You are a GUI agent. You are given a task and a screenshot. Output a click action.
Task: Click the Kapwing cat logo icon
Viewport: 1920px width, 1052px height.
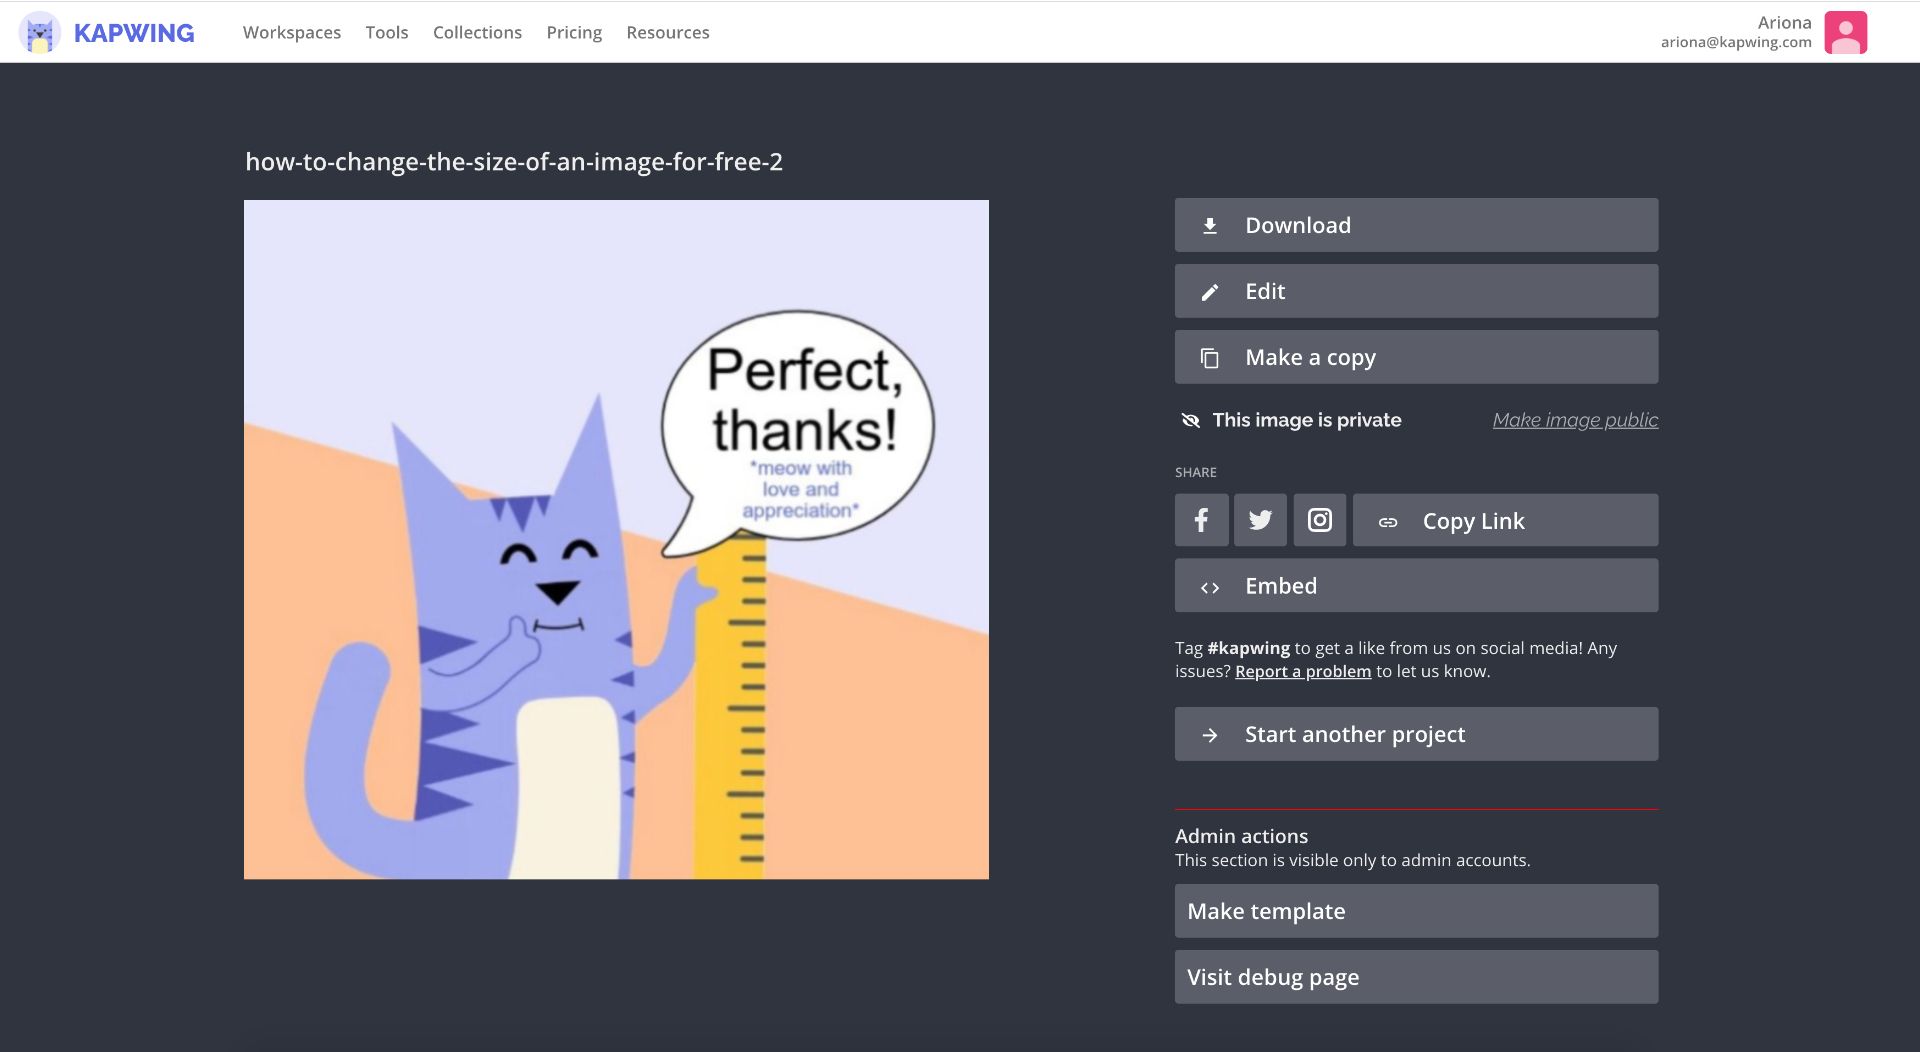click(x=40, y=33)
